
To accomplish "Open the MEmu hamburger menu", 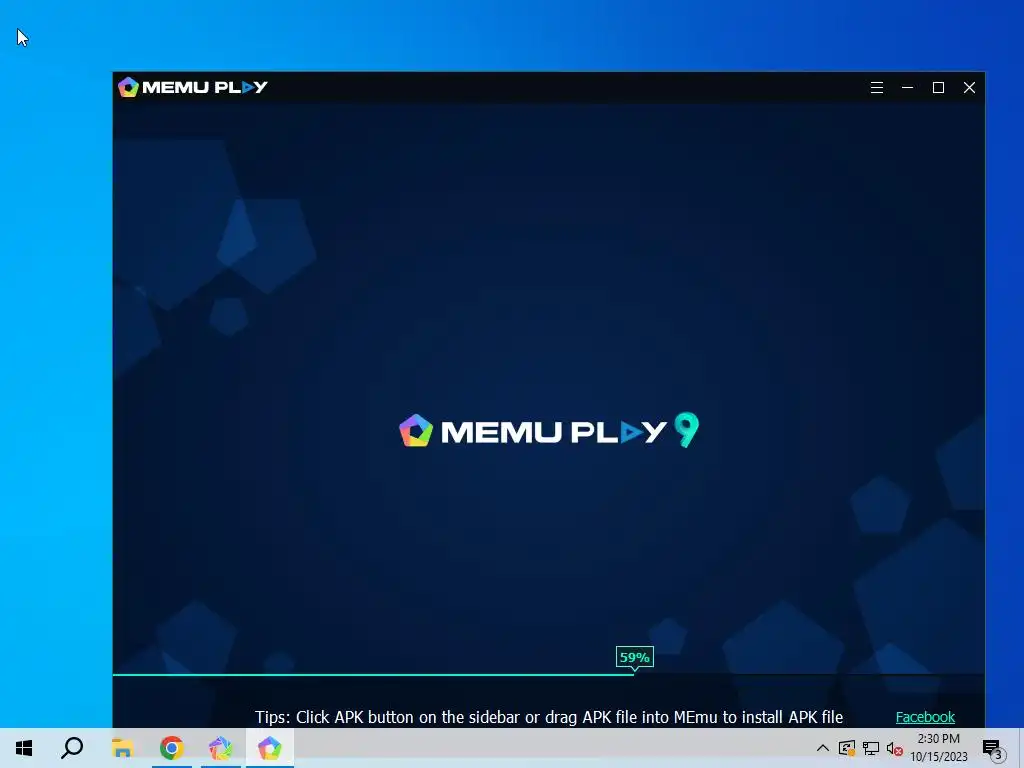I will pyautogui.click(x=876, y=88).
